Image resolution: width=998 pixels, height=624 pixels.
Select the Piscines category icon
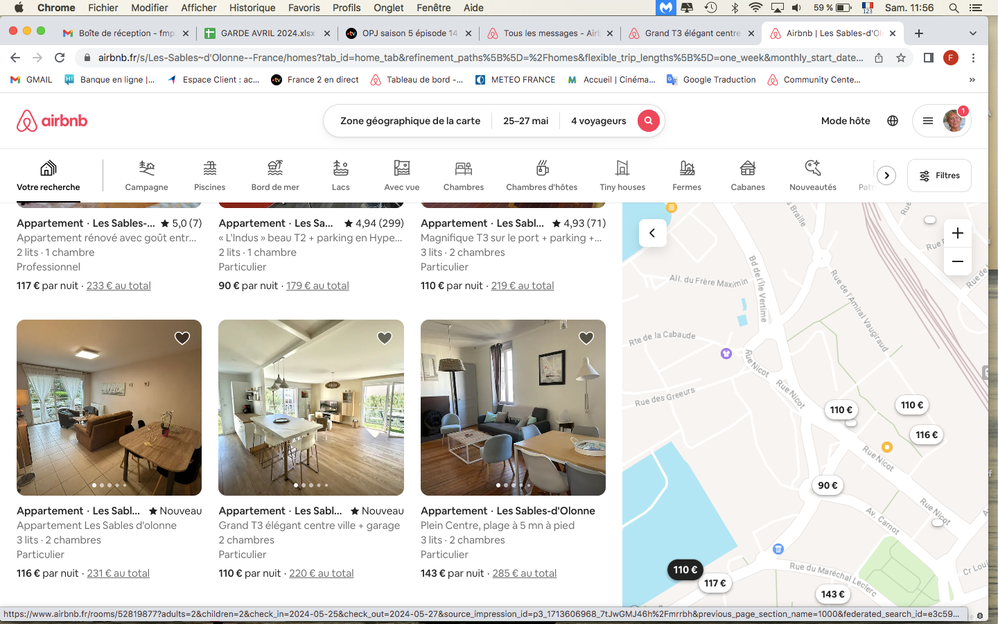point(209,169)
